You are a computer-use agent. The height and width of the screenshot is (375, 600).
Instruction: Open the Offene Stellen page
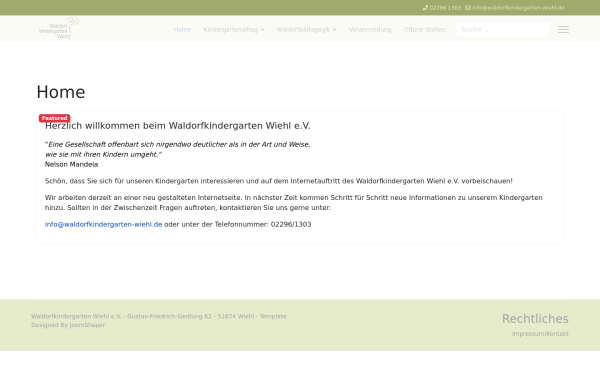(424, 29)
